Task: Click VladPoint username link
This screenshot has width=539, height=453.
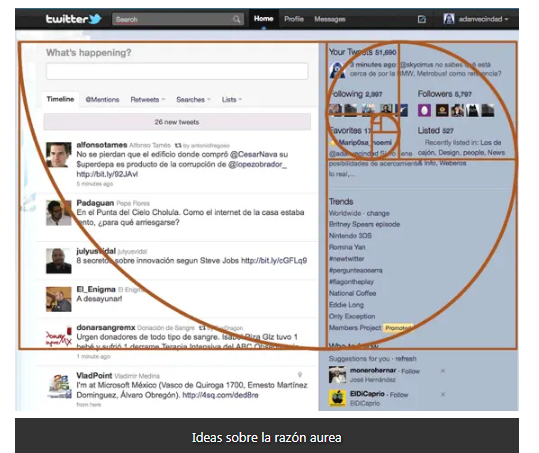Action: pyautogui.click(x=94, y=376)
